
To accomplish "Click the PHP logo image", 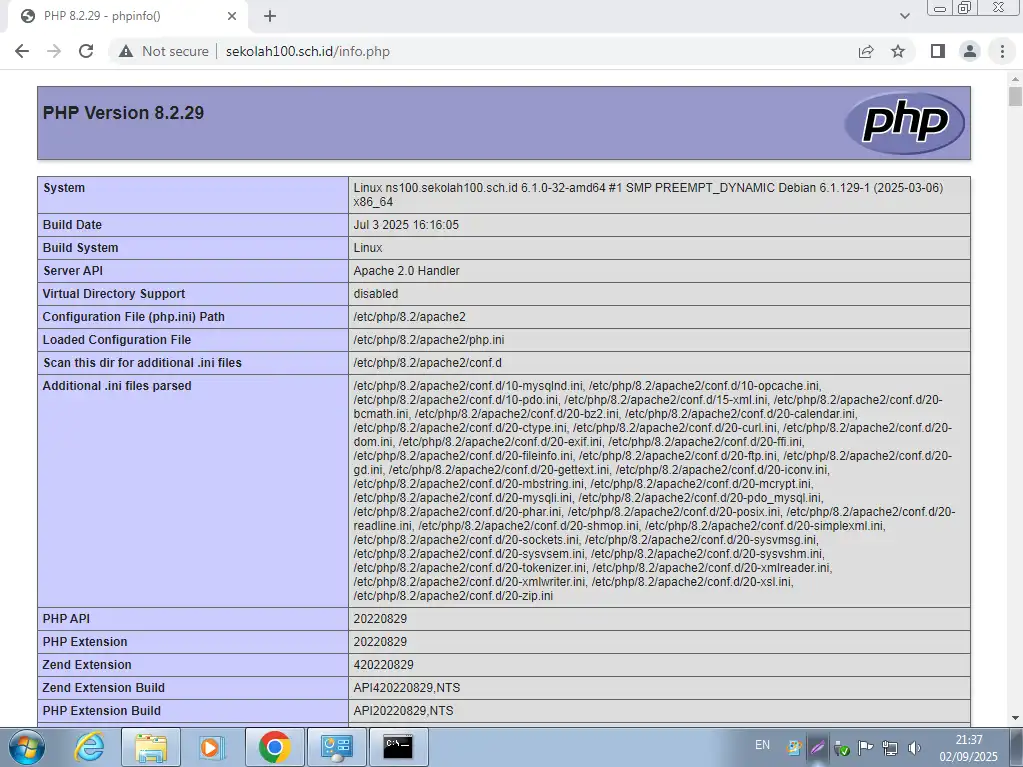I will (x=905, y=123).
